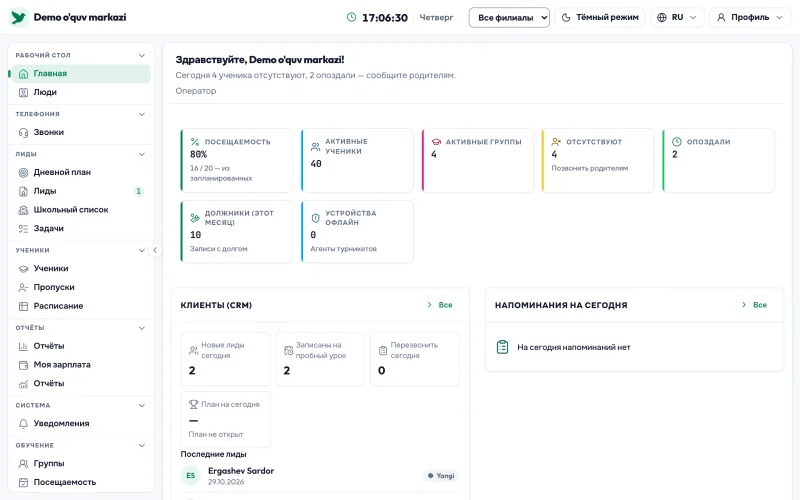Click the wallet icon beside Моя зарплата
This screenshot has width=800, height=500.
[x=23, y=365]
